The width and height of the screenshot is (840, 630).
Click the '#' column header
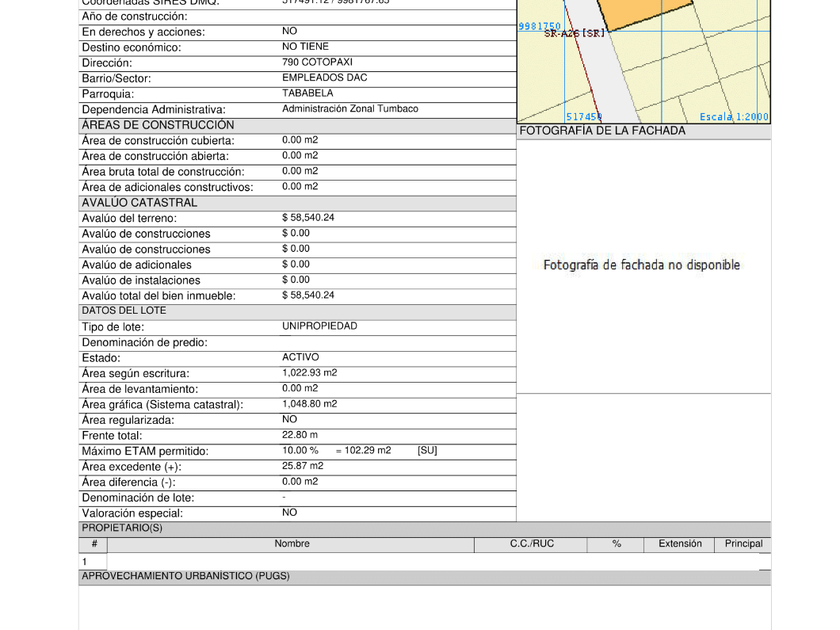pos(94,544)
